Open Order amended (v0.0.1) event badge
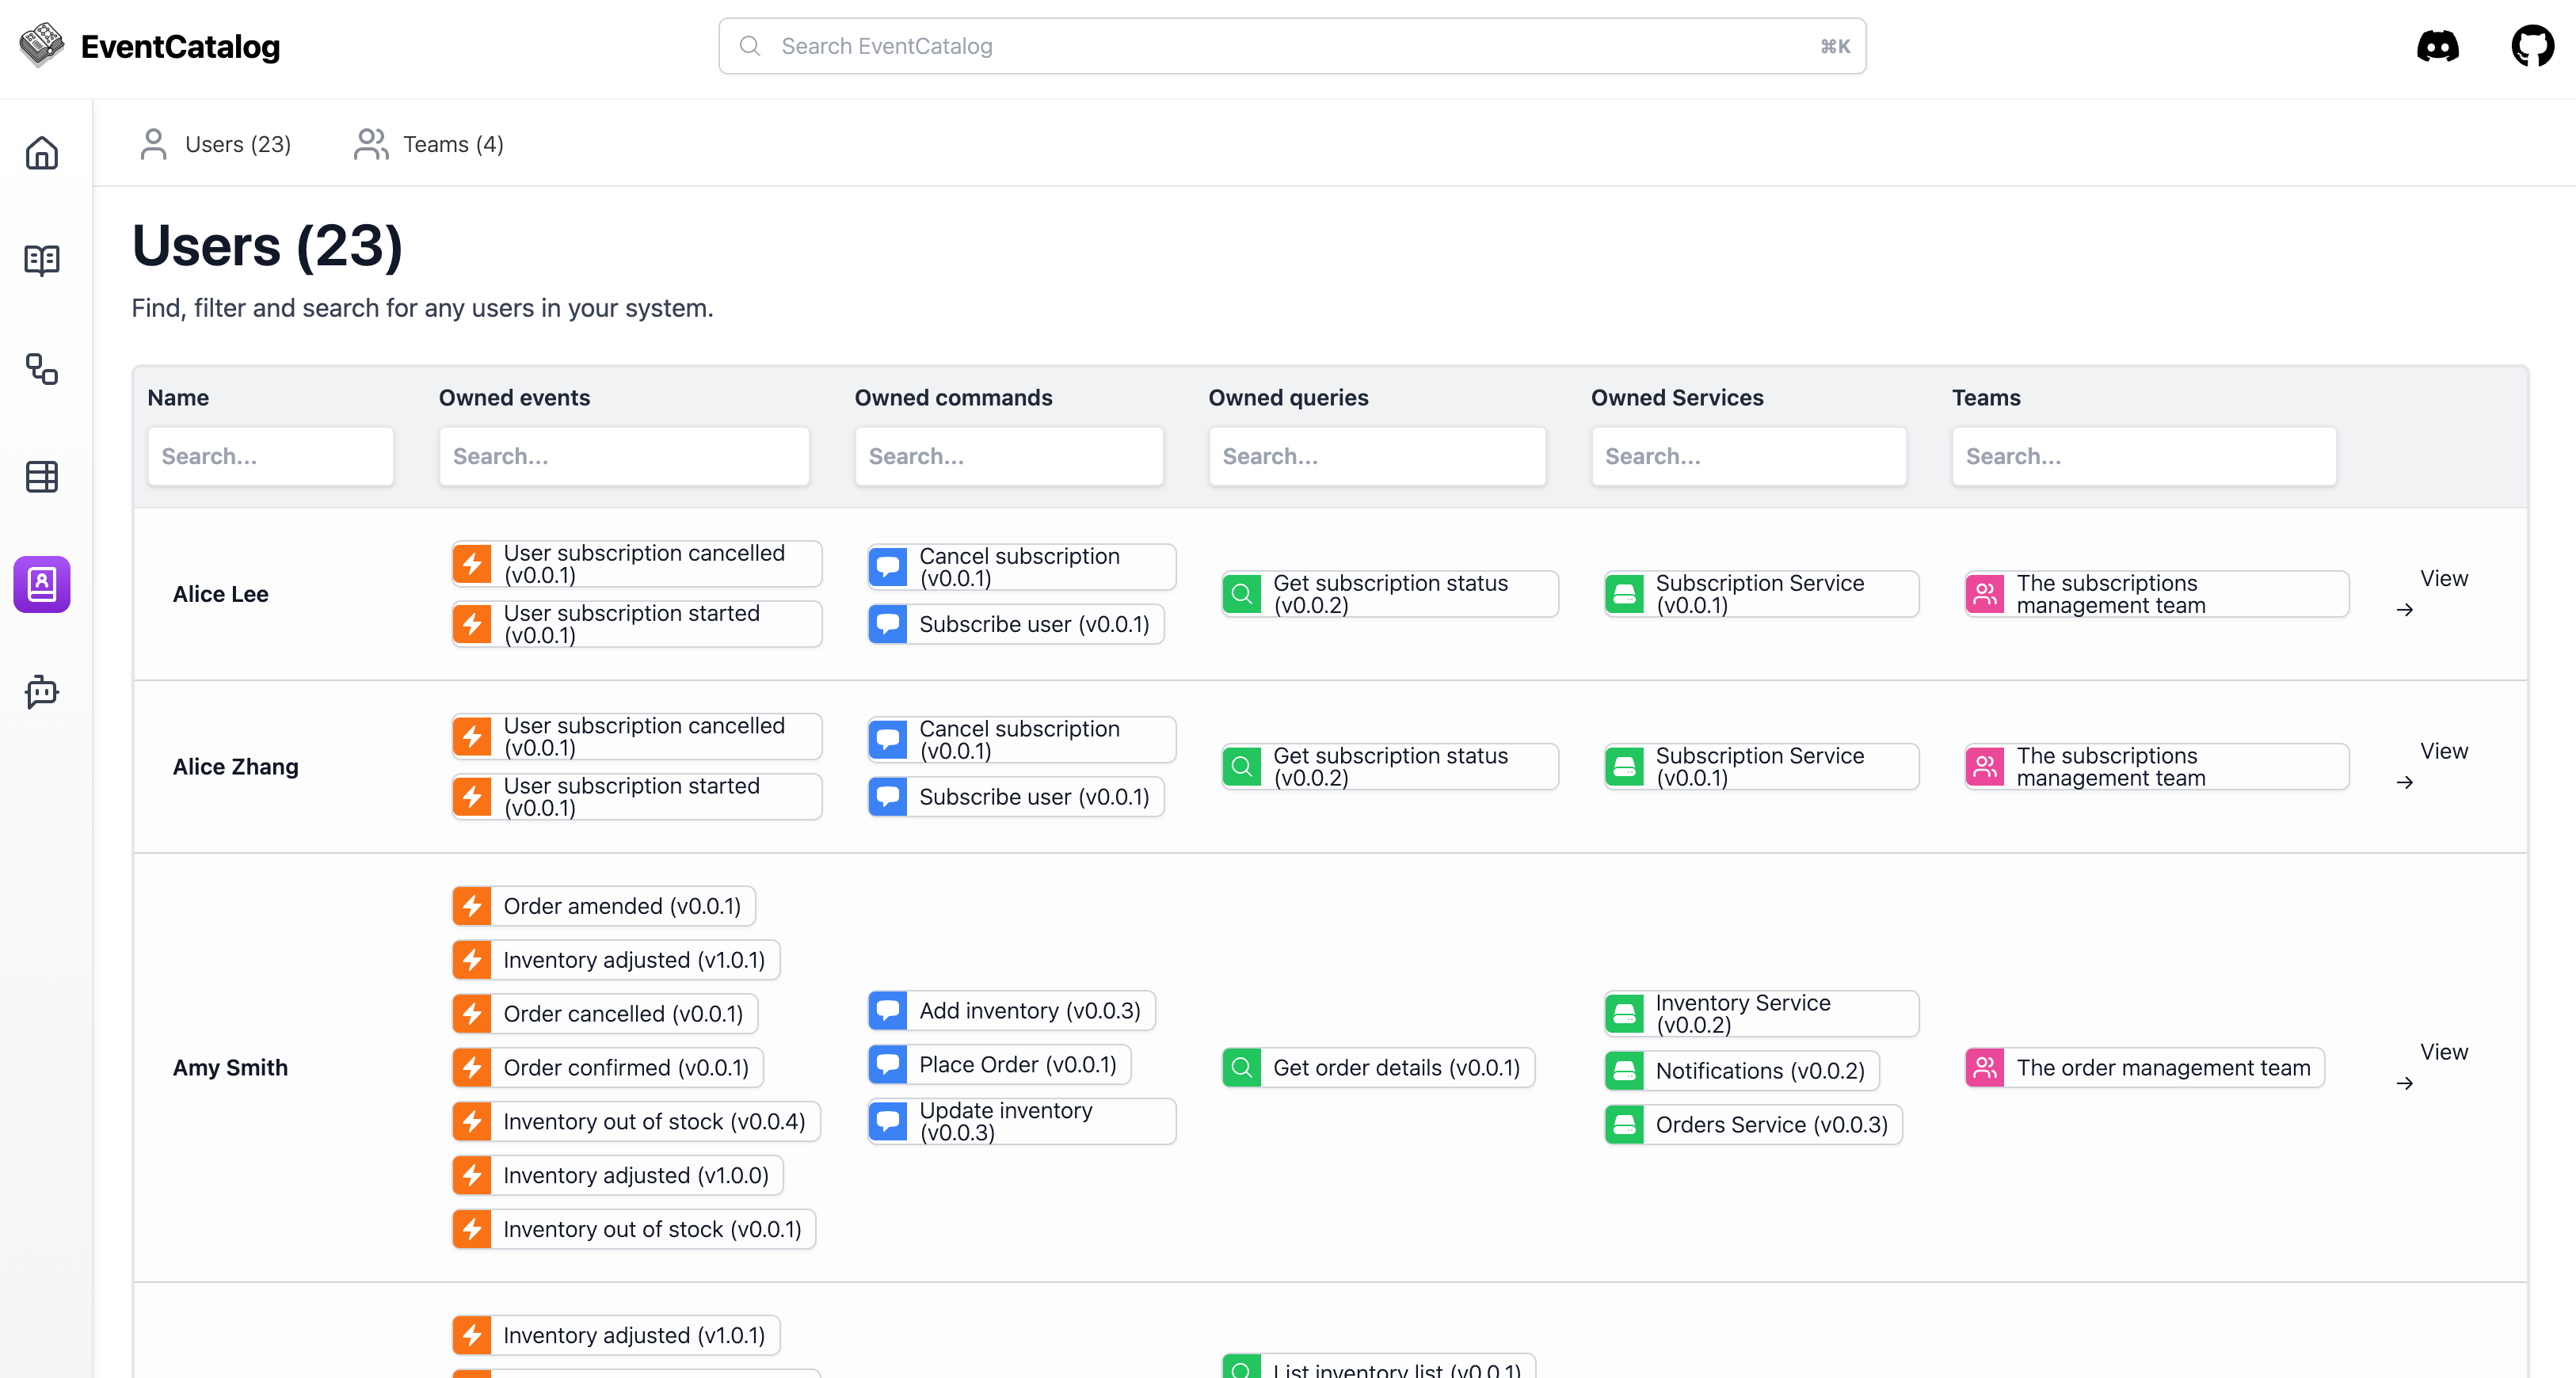The image size is (2576, 1378). [603, 906]
